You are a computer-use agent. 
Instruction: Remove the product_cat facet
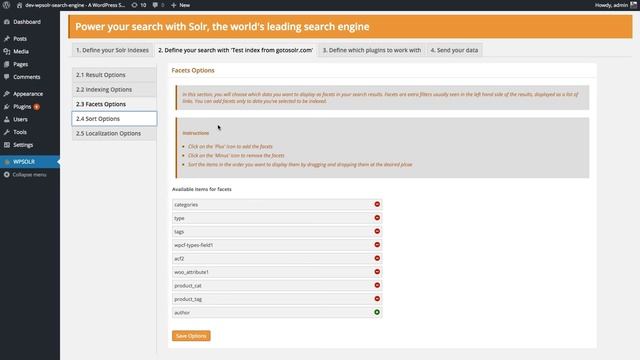377,285
